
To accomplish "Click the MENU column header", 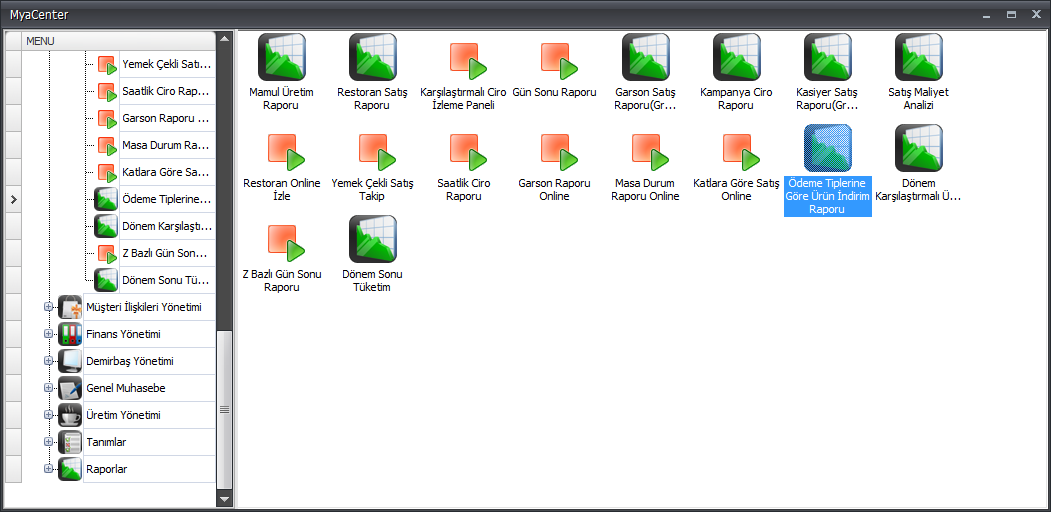I will (119, 41).
